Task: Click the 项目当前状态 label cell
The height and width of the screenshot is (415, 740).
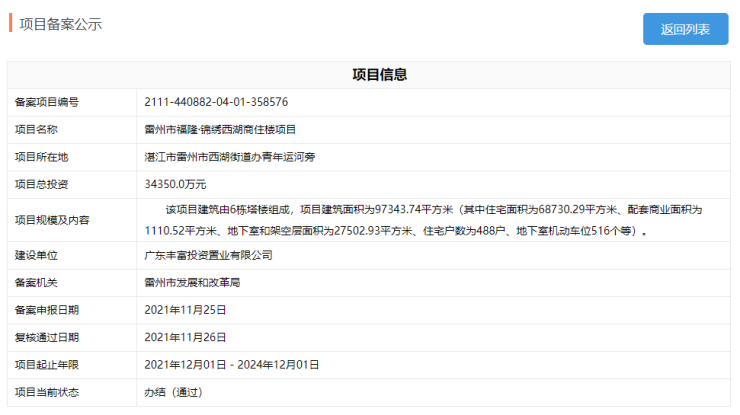Action: click(72, 392)
